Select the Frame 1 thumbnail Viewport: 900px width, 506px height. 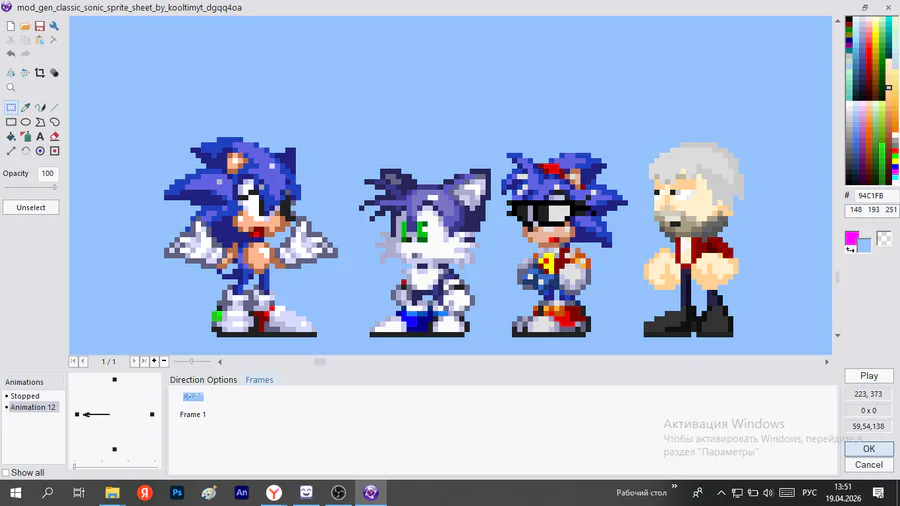tap(193, 396)
